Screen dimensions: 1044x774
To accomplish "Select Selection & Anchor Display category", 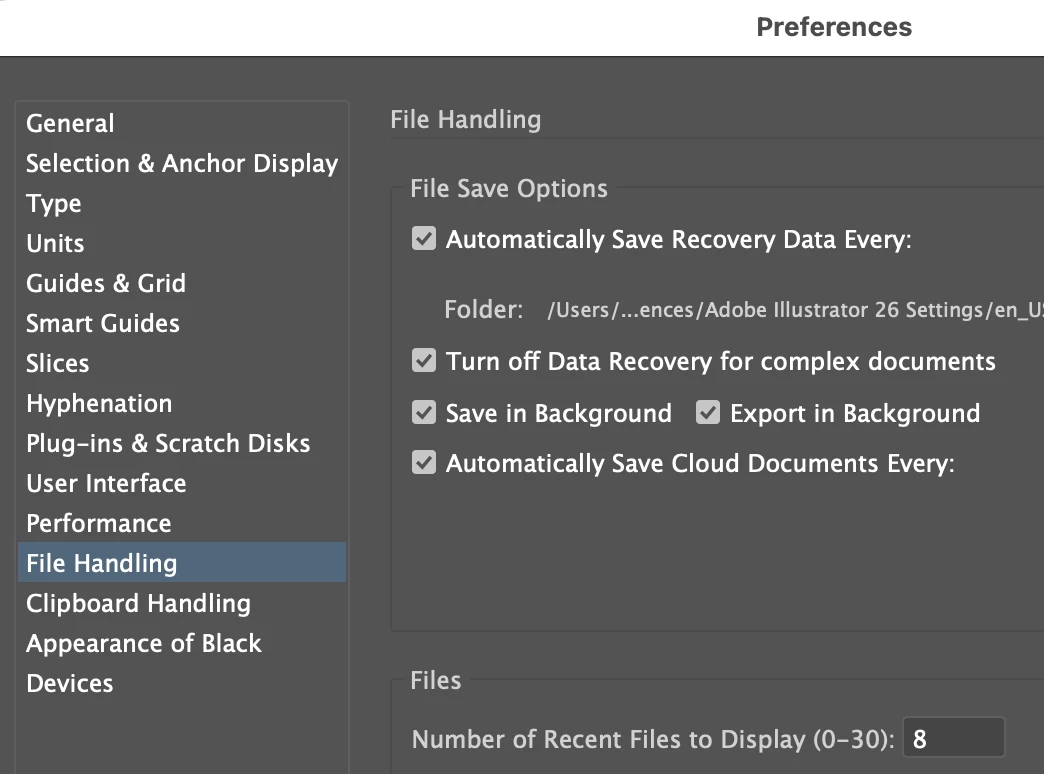I will [181, 163].
